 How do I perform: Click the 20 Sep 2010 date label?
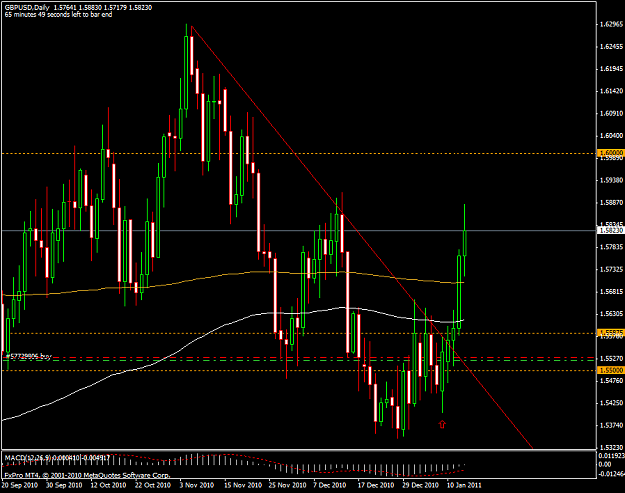point(20,485)
